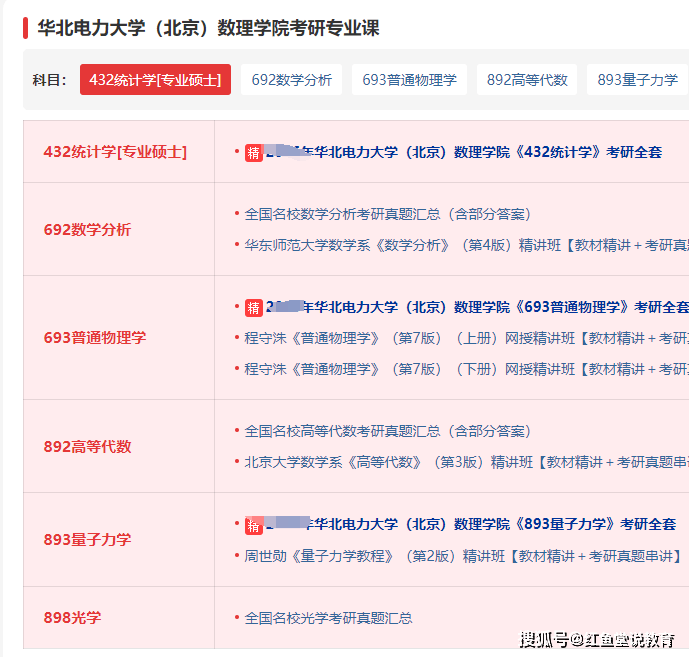The image size is (689, 657).
Task: Switch to the 693普通物理学 subject tab
Action: [409, 80]
